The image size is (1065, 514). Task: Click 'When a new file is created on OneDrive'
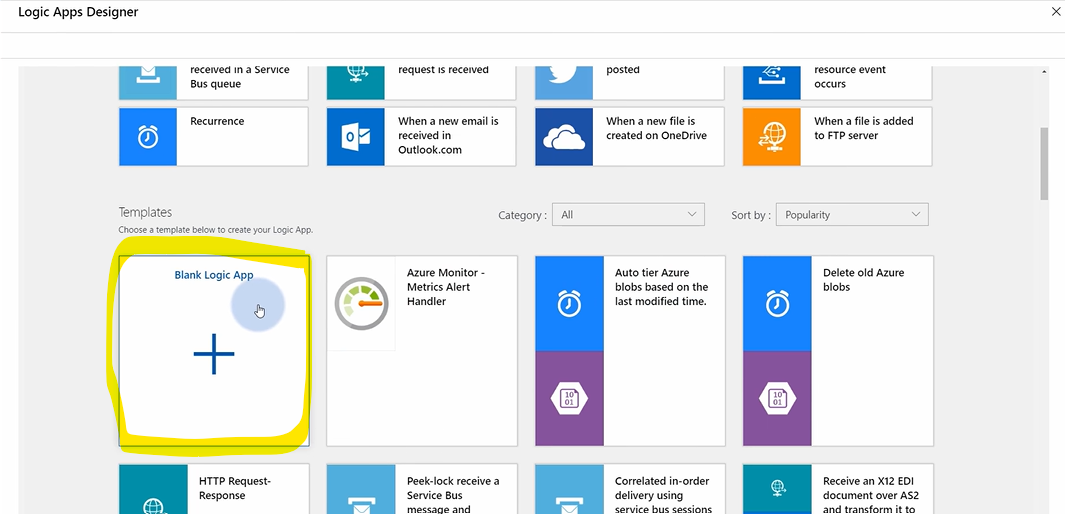tap(656, 128)
